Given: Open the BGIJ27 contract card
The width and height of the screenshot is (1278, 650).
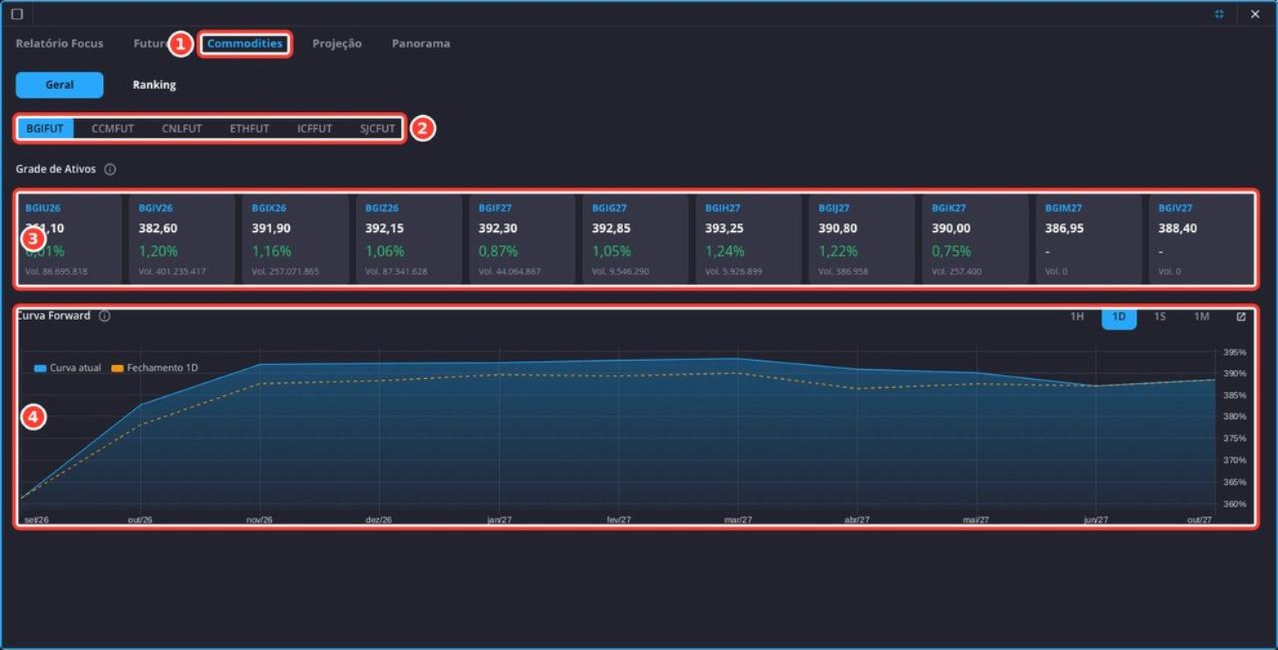Looking at the screenshot, I should 860,240.
